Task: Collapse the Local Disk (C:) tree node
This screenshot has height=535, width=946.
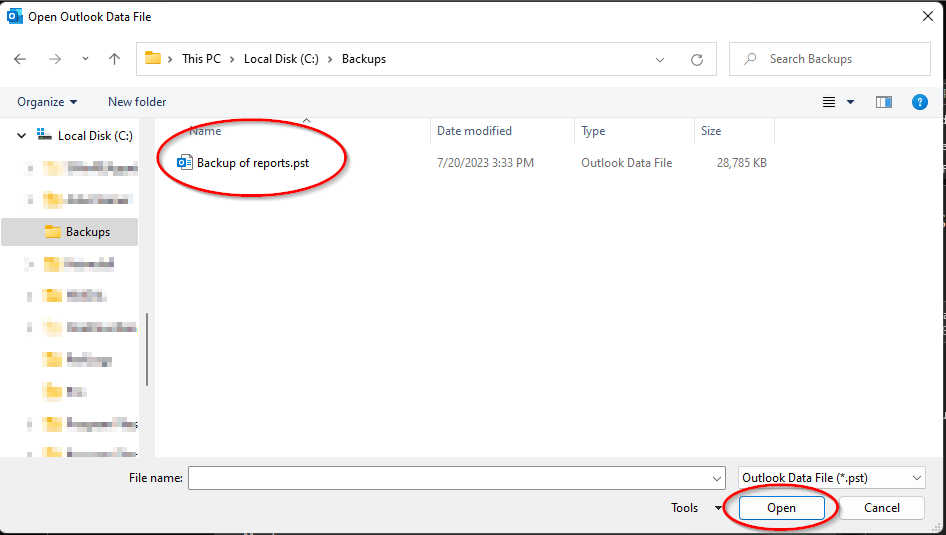Action: [x=22, y=136]
